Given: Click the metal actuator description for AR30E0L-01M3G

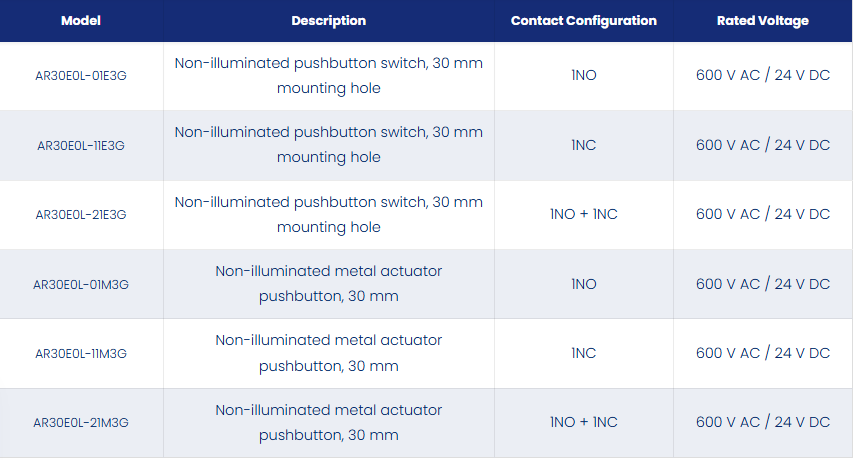Looking at the screenshot, I should point(328,284).
